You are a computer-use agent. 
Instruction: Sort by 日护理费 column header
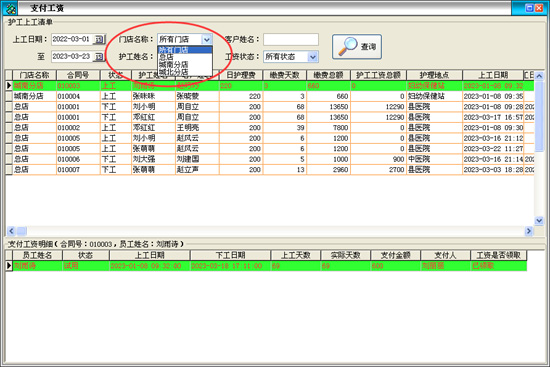[x=241, y=75]
